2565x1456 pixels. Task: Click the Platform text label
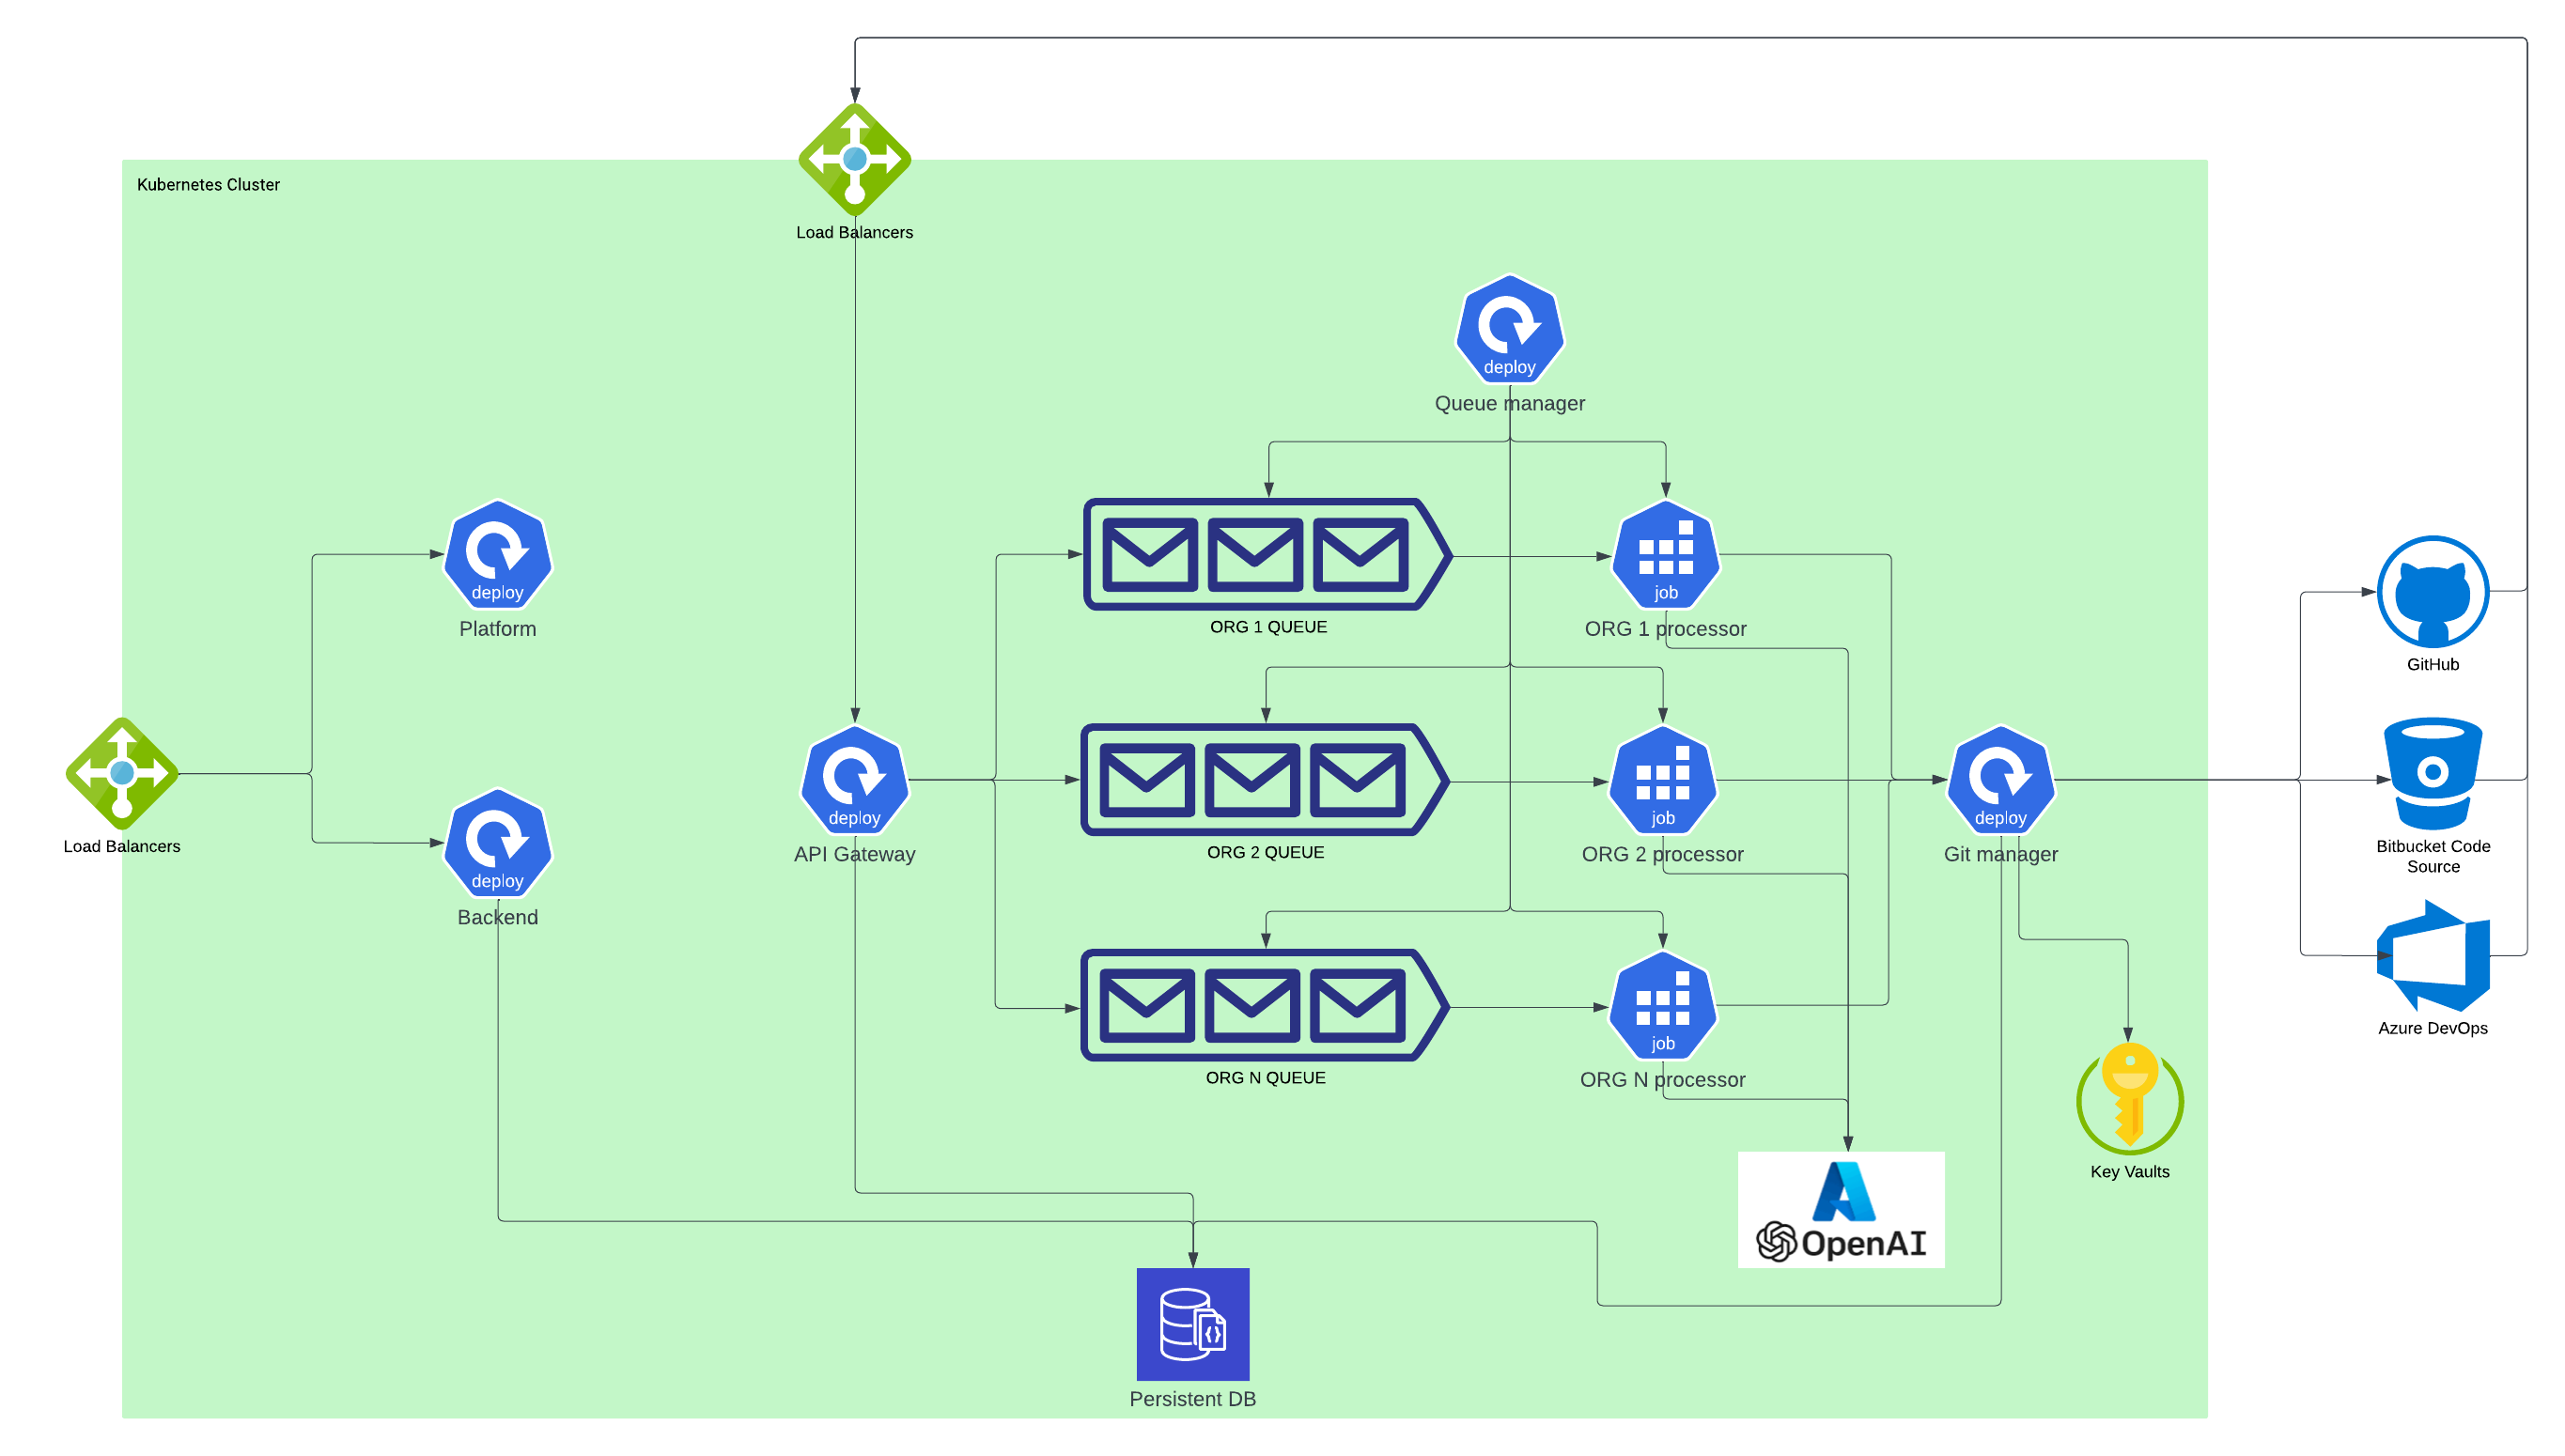coord(497,628)
